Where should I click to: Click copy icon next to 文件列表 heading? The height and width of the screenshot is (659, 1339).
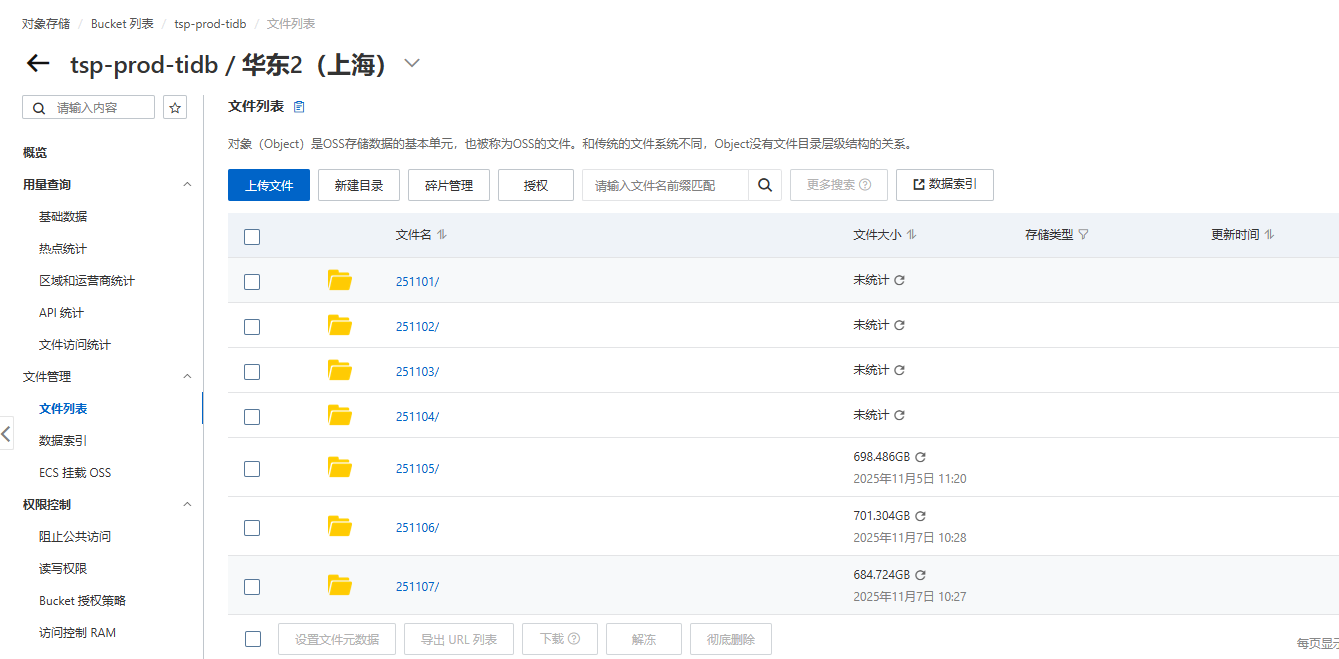[x=299, y=107]
